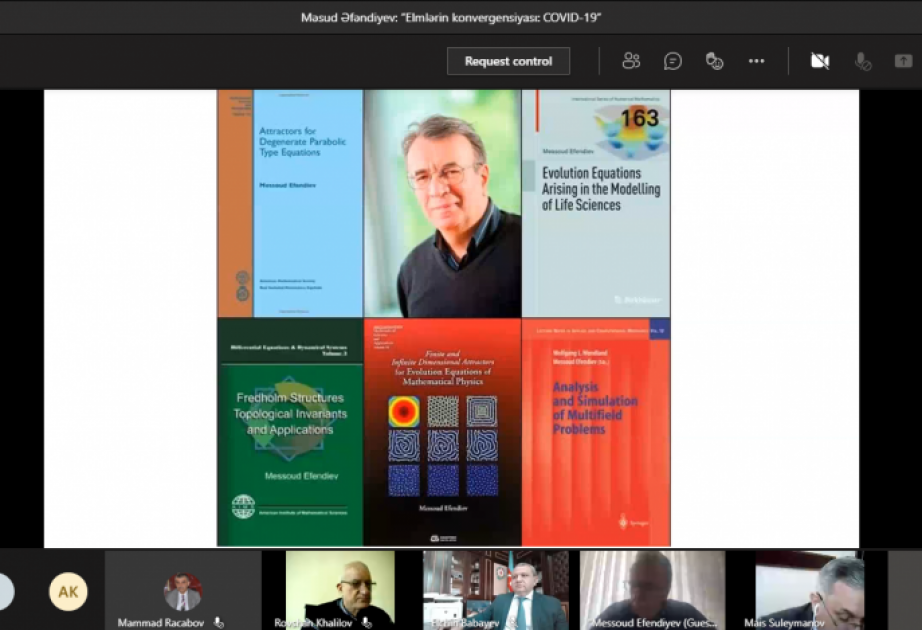922x630 pixels.
Task: Click Analysis and Simulation of Multifield cover
Action: tap(596, 432)
